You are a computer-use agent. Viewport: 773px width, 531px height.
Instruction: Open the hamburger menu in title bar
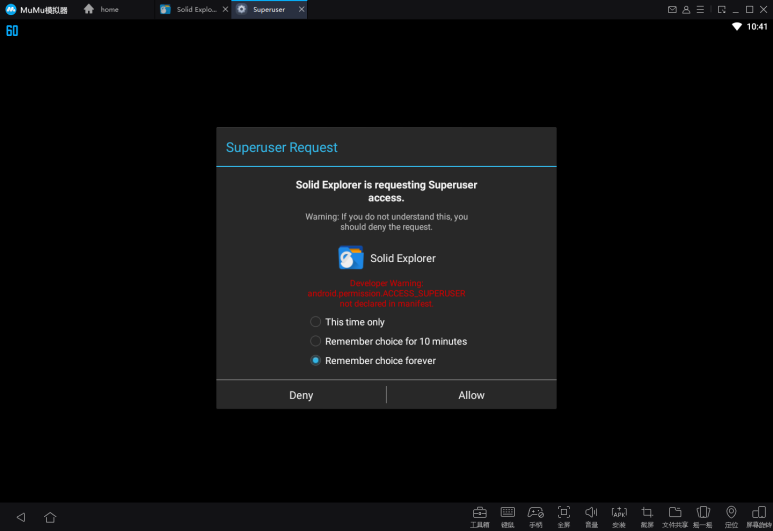pos(700,9)
